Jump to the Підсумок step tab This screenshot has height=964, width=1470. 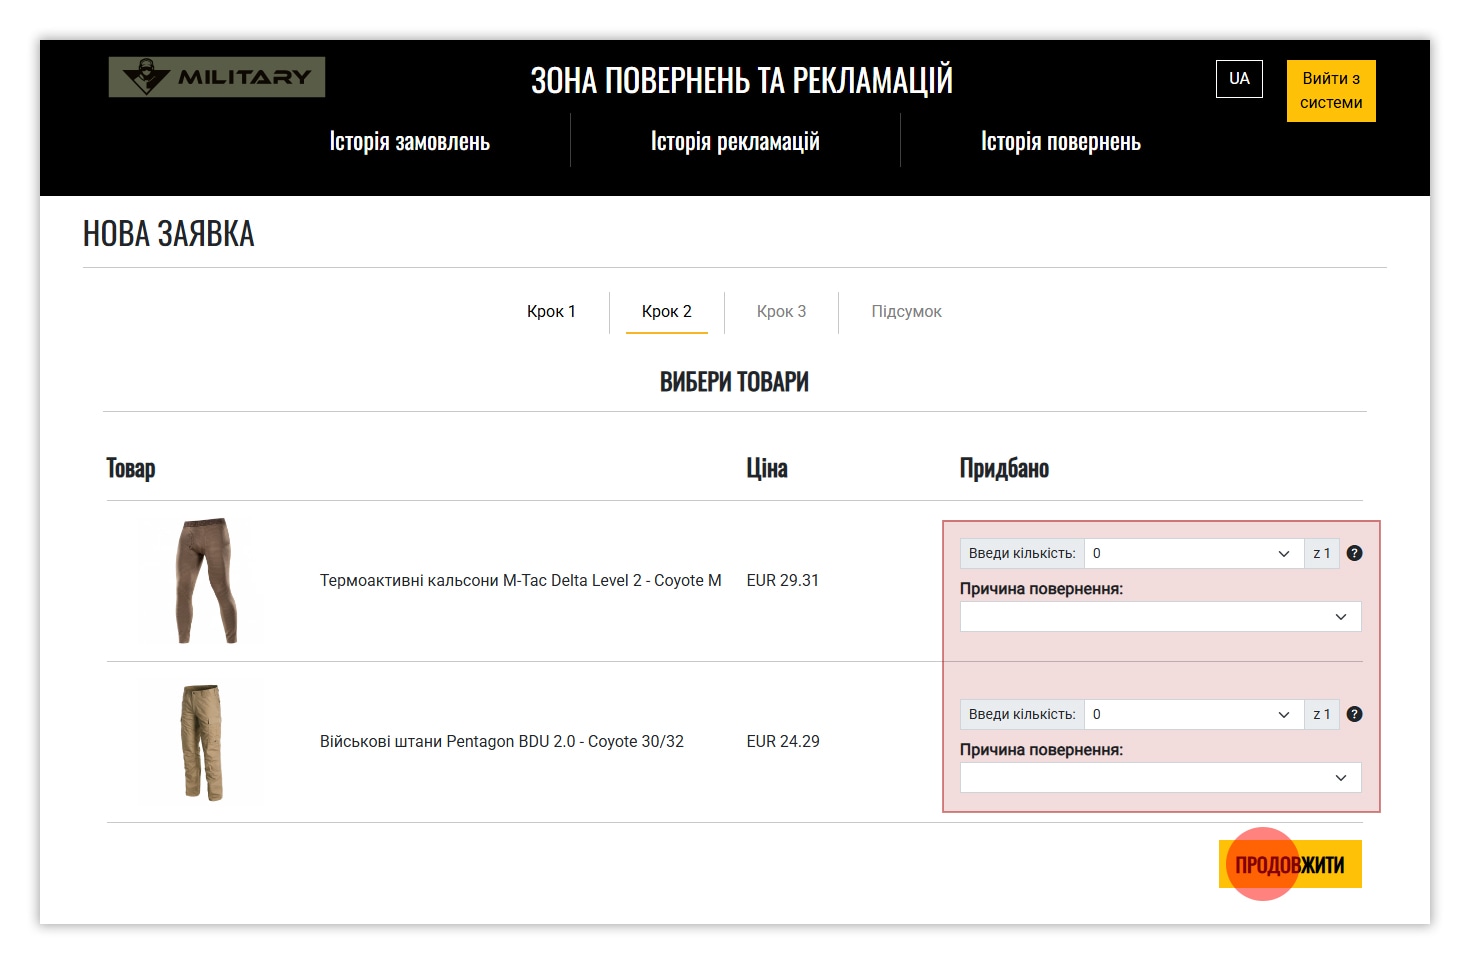(x=906, y=312)
